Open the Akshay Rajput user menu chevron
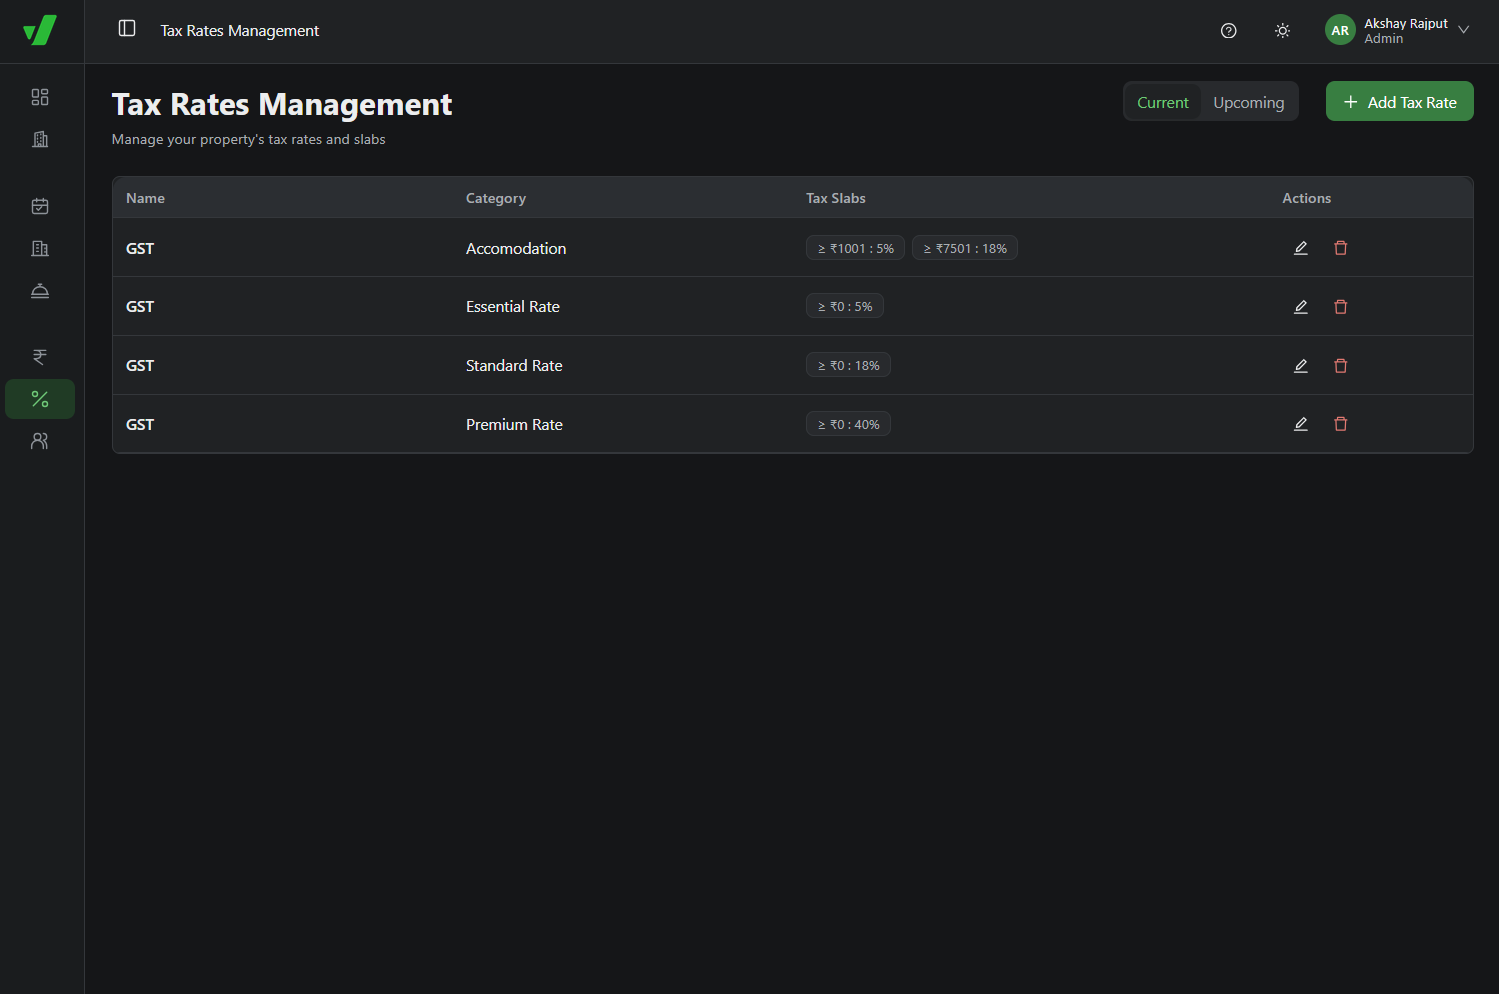The image size is (1499, 994). [x=1464, y=30]
